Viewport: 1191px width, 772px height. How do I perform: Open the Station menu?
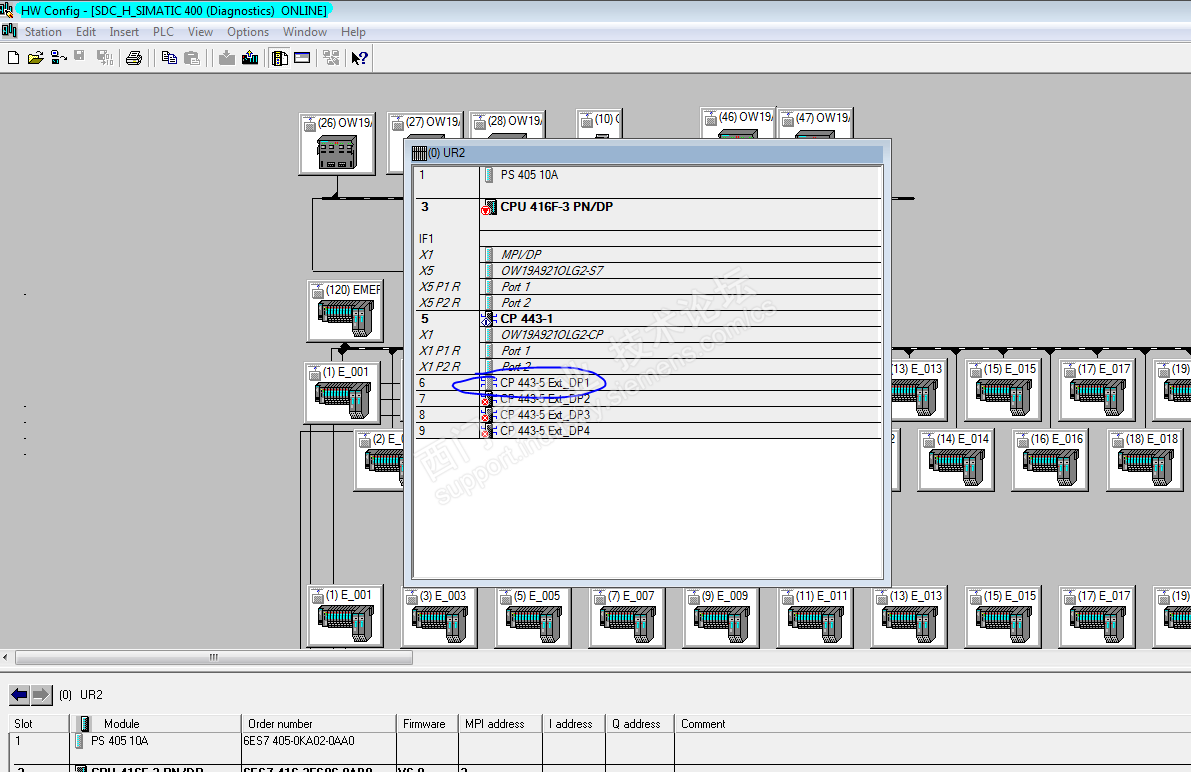[43, 32]
